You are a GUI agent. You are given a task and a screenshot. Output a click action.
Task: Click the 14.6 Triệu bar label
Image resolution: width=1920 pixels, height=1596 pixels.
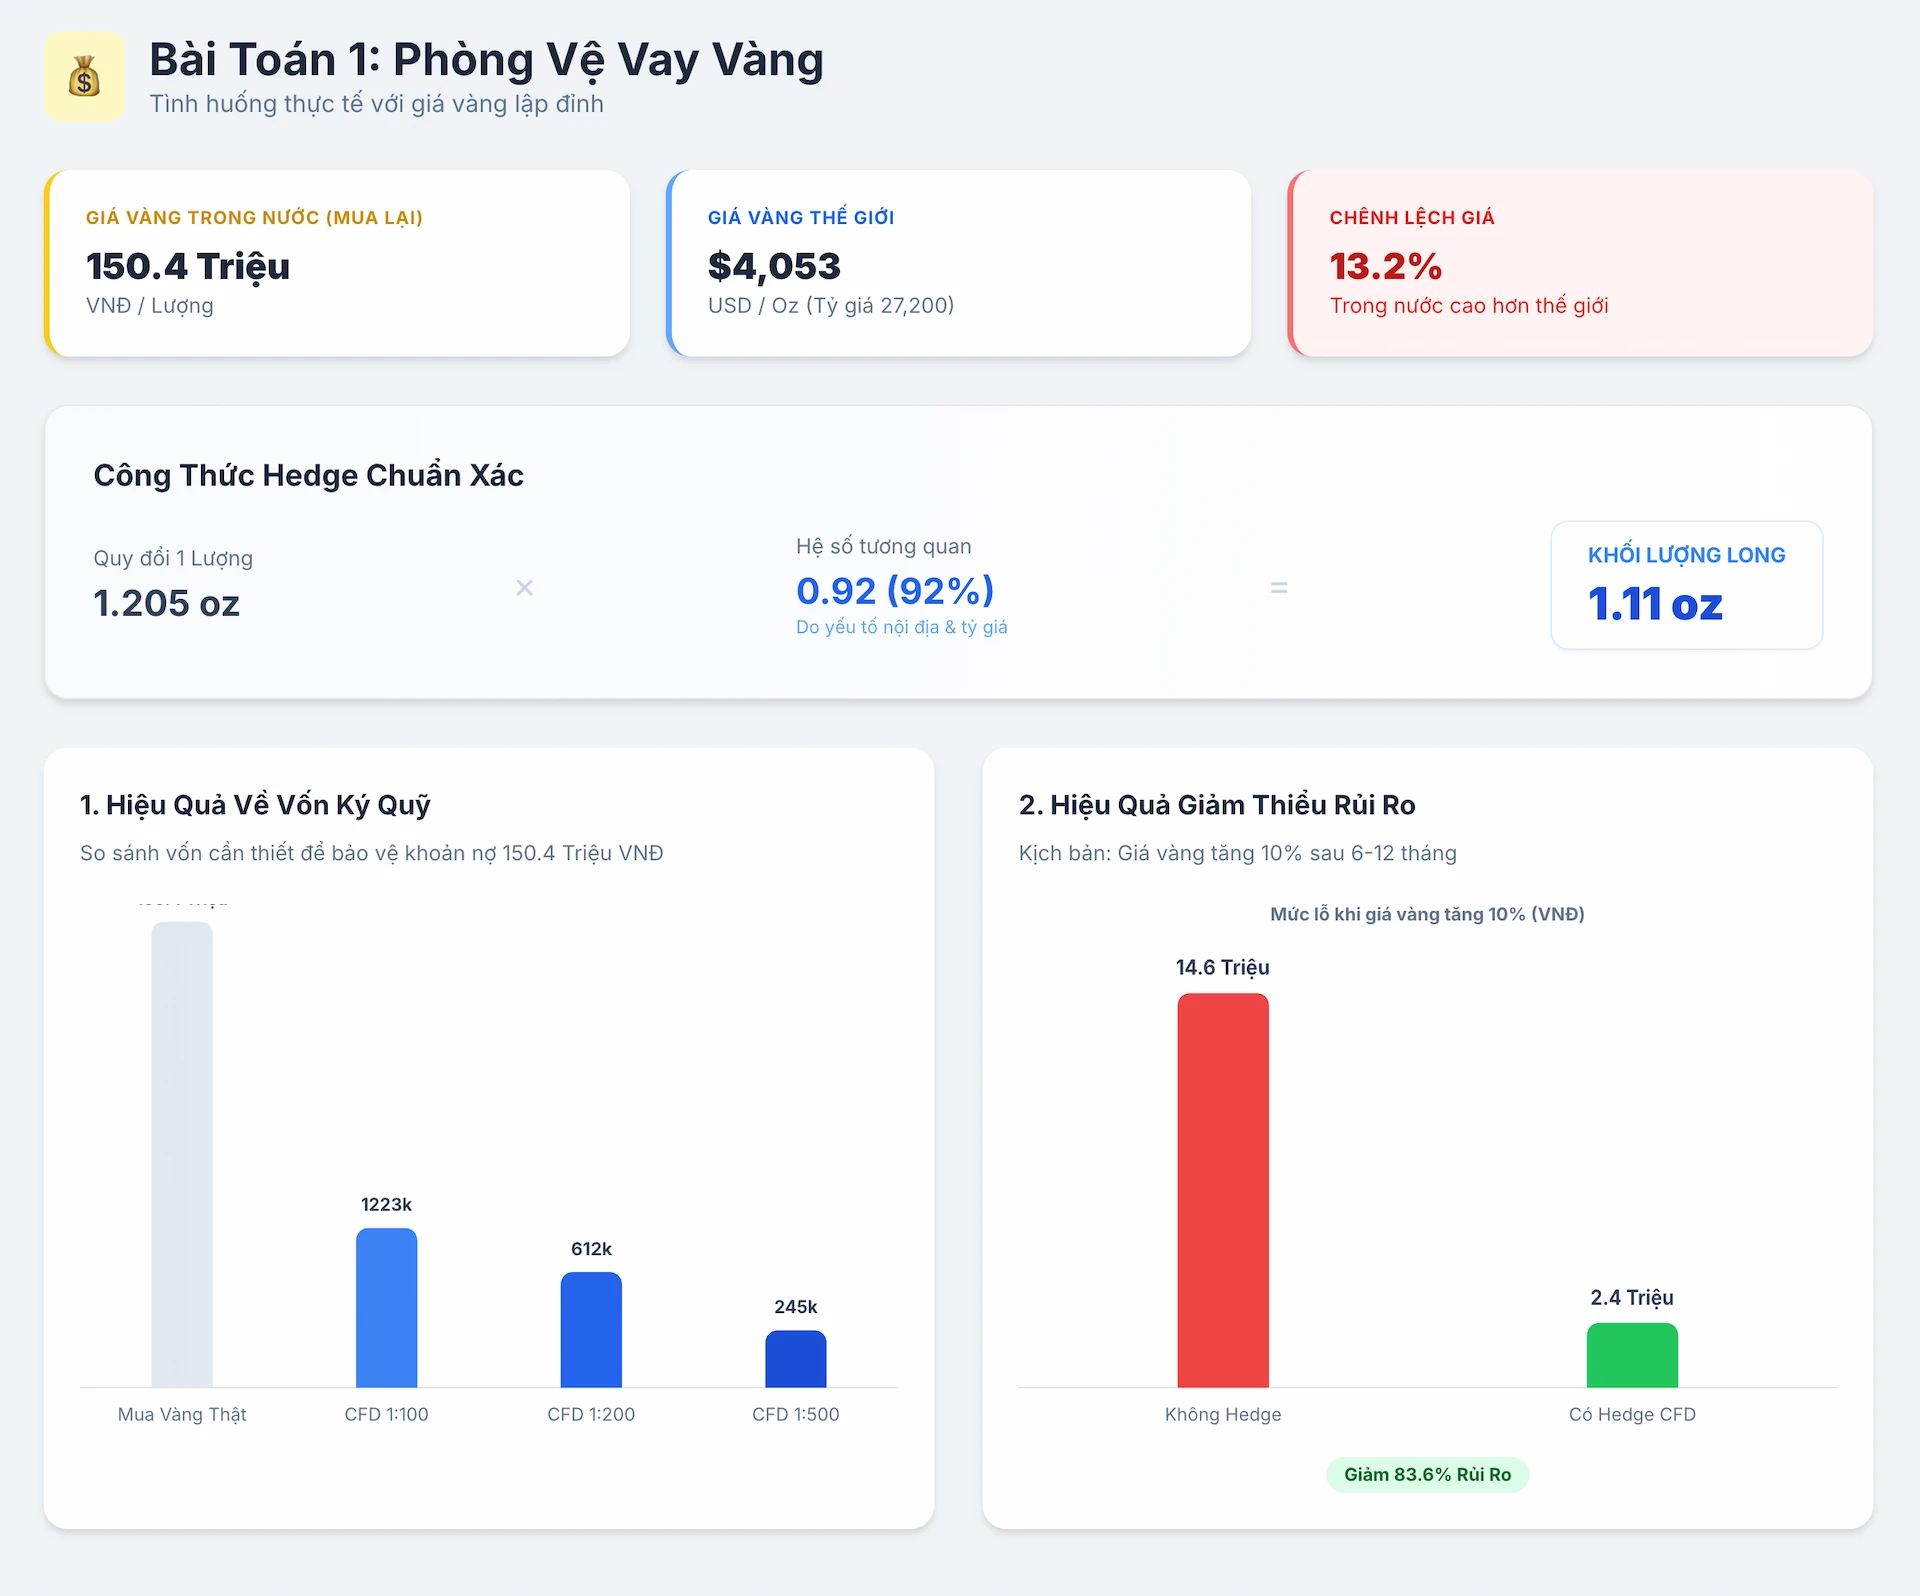pos(1222,967)
